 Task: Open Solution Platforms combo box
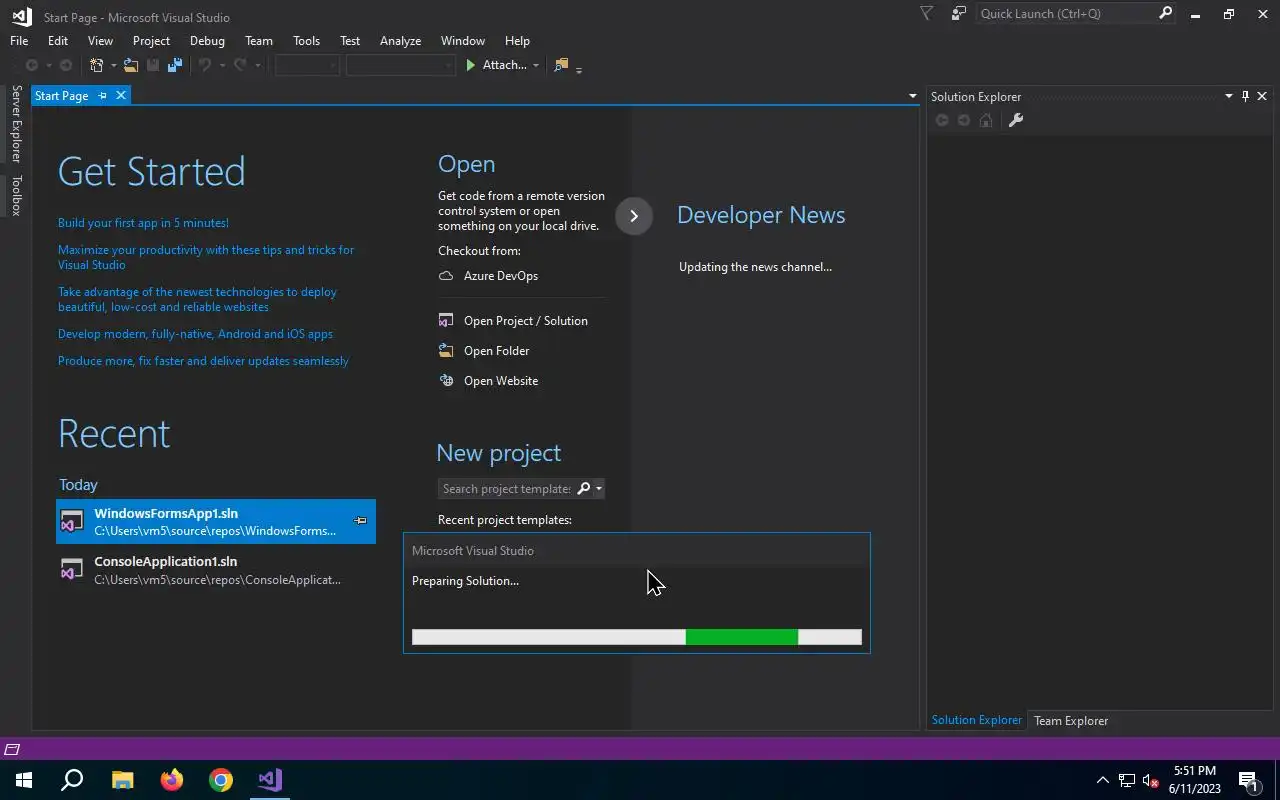(400, 65)
